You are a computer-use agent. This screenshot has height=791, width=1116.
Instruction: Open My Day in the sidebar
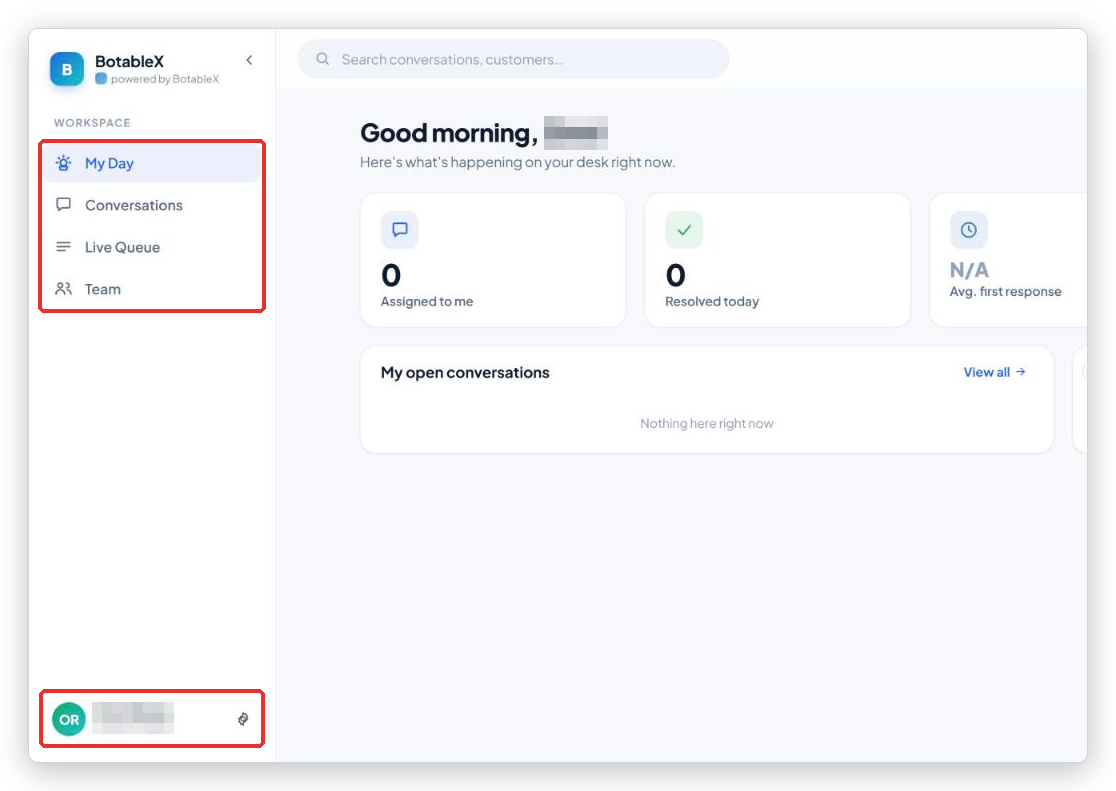(152, 163)
